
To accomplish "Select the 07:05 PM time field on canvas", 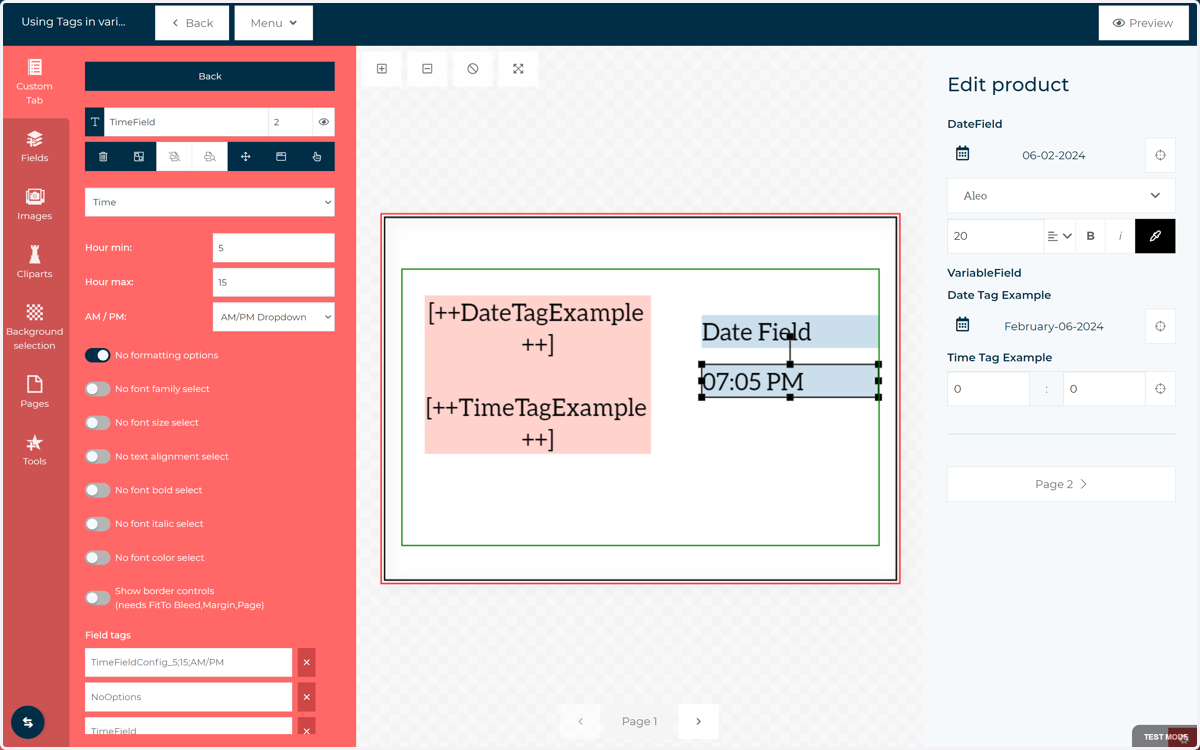I will [790, 381].
